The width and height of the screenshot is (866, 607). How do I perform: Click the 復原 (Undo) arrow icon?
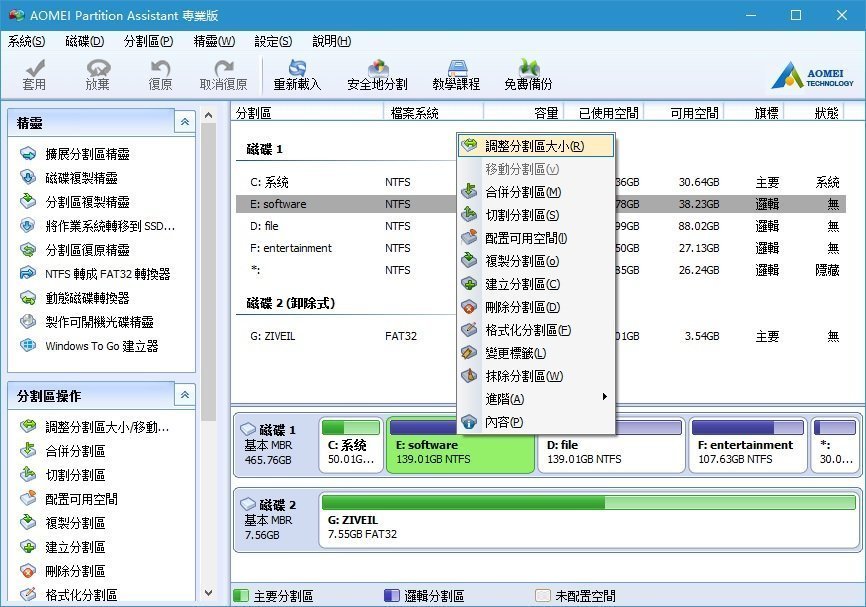coord(160,68)
